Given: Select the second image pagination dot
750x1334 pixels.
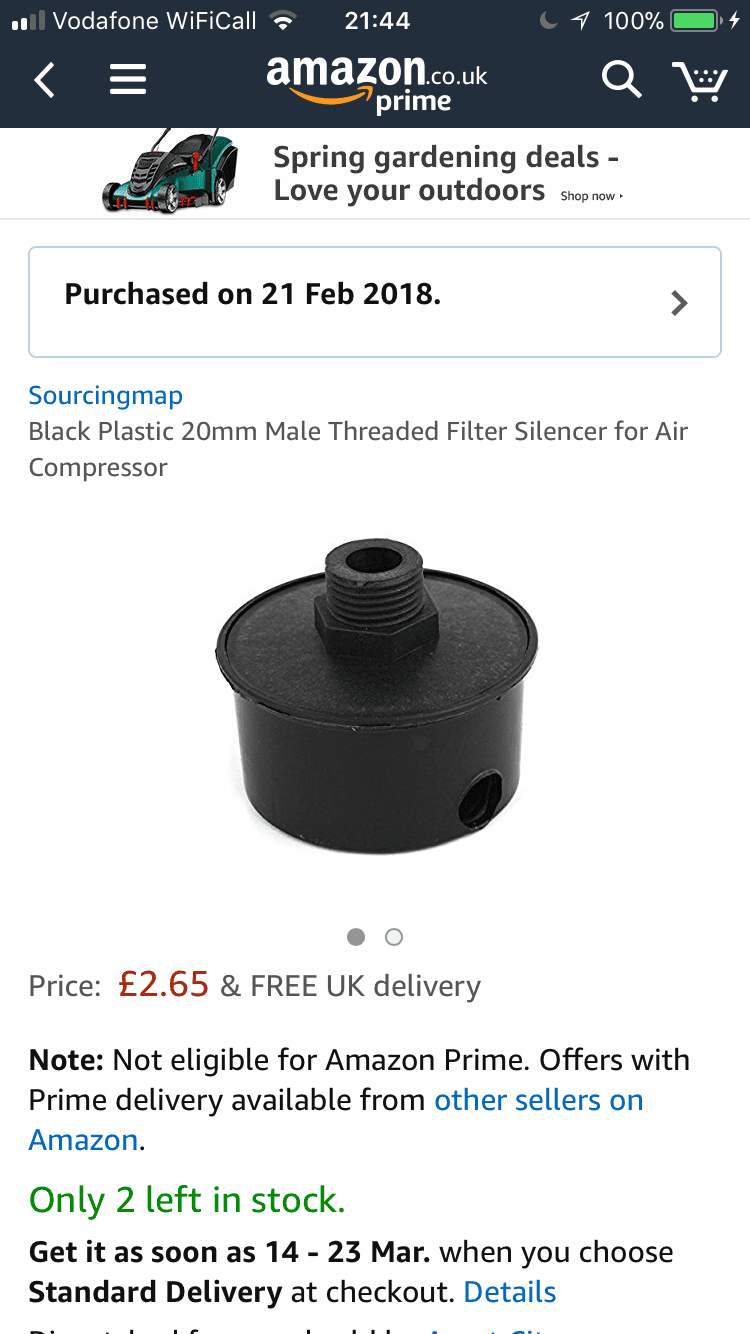Looking at the screenshot, I should point(394,937).
